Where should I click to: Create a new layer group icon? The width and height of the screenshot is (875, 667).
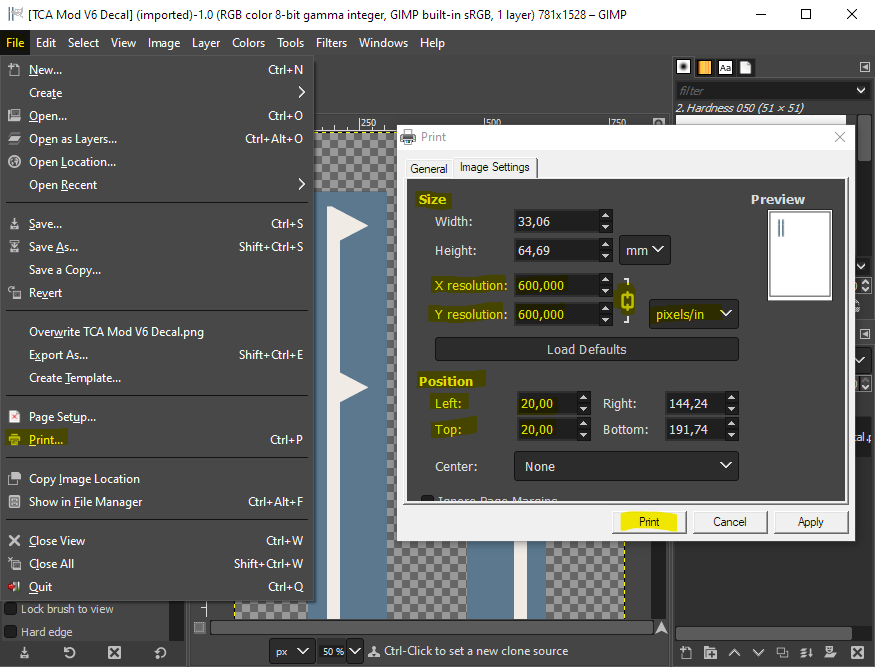click(710, 652)
